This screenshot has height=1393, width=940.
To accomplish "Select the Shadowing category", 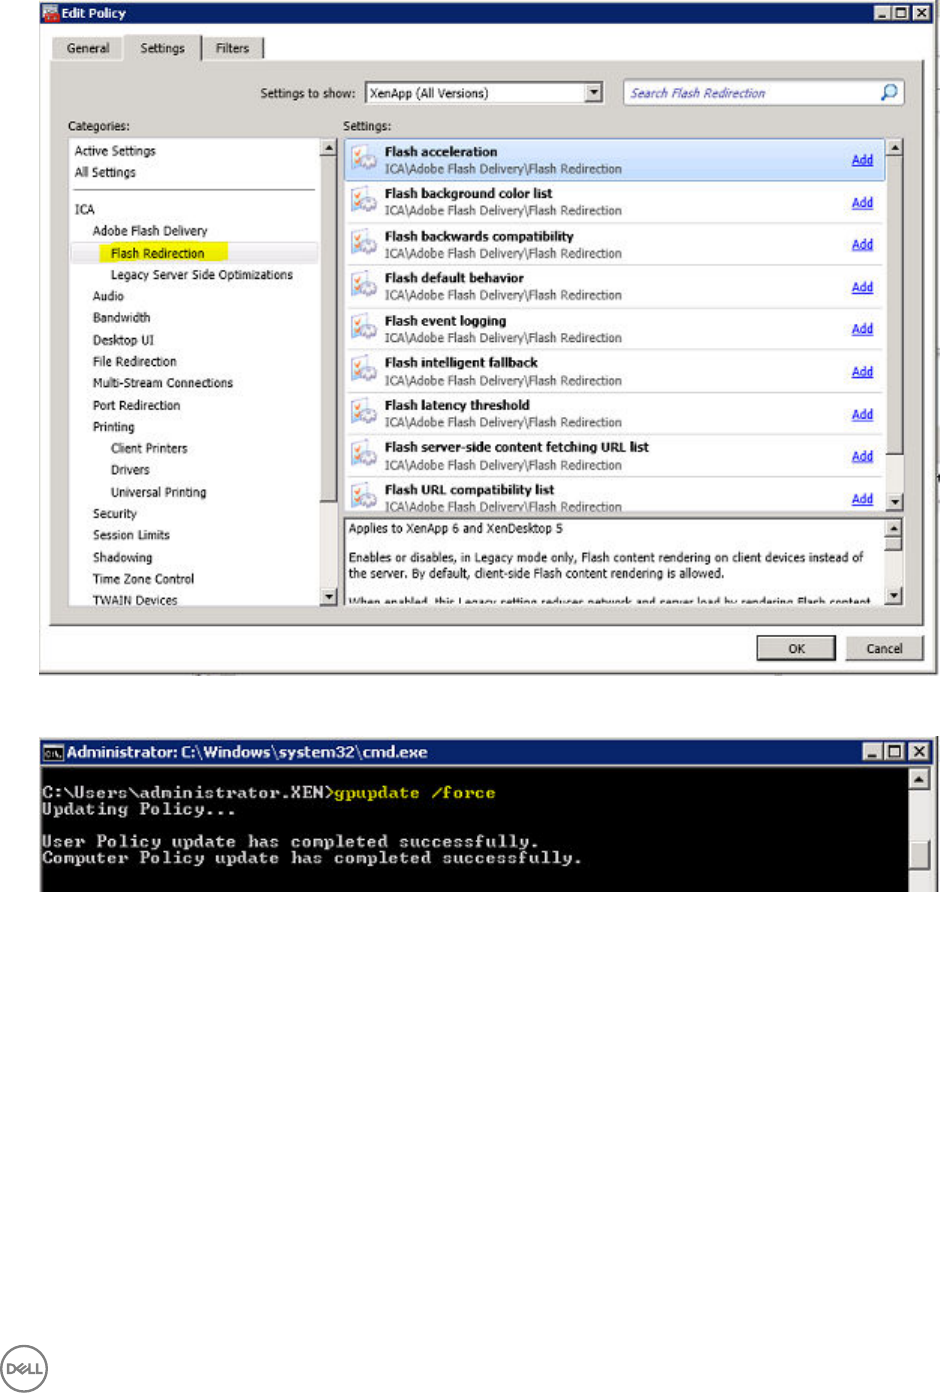I will tap(123, 557).
